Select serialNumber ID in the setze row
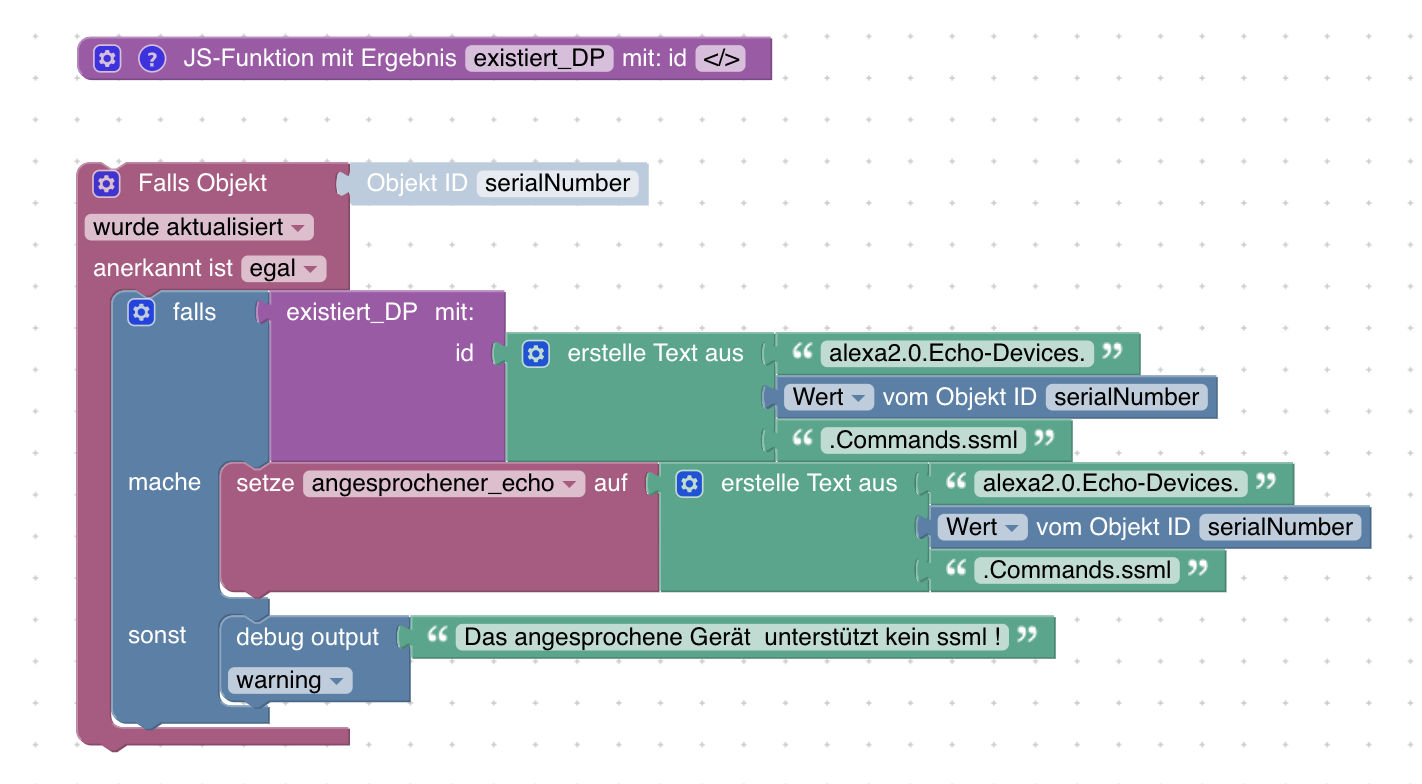Screen dimensions: 1422x784 pyautogui.click(x=1281, y=527)
